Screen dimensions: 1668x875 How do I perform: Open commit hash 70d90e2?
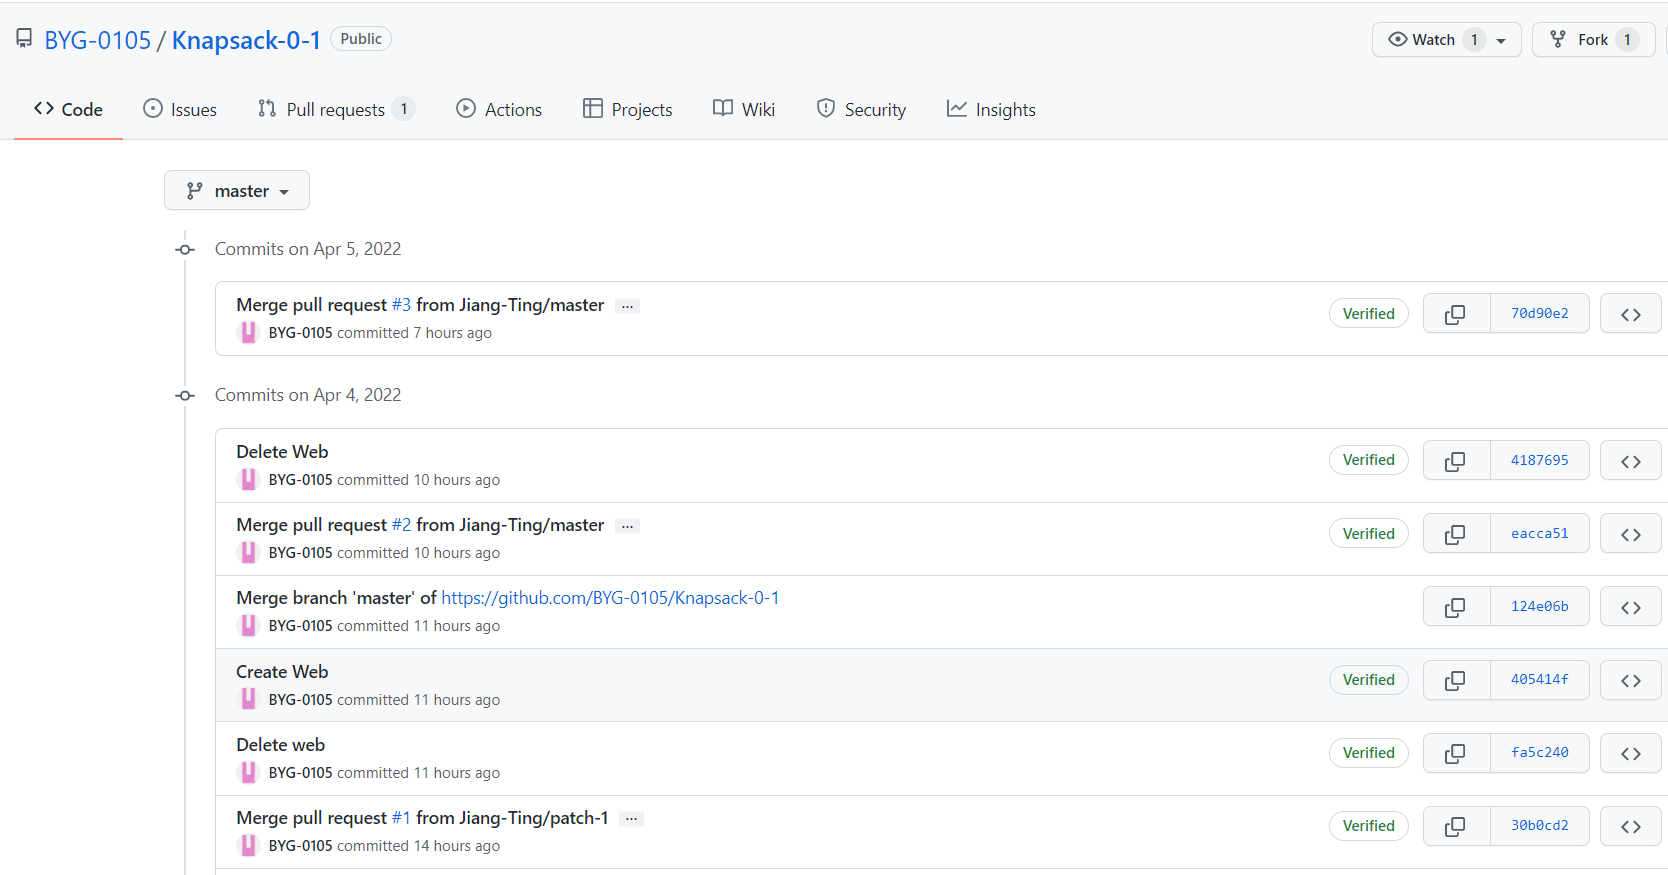coord(1540,314)
